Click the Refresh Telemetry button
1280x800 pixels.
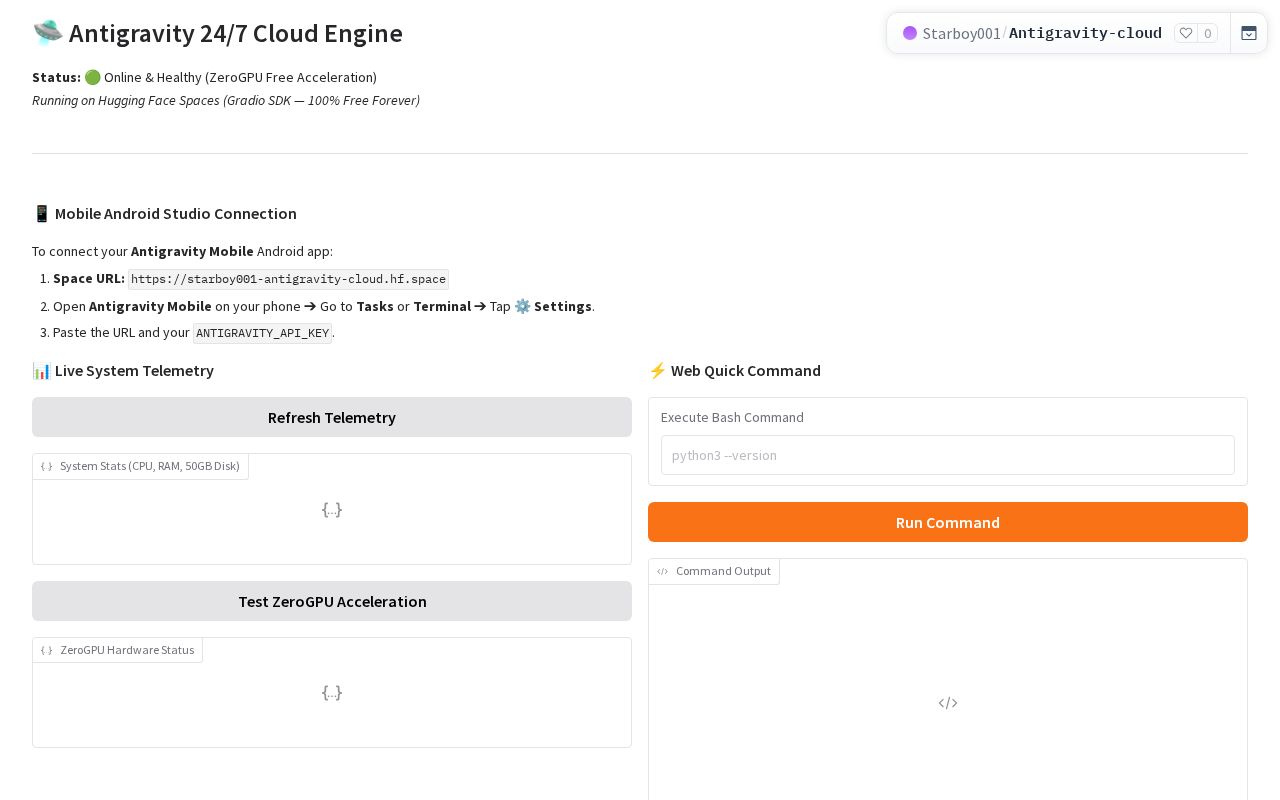coord(332,417)
